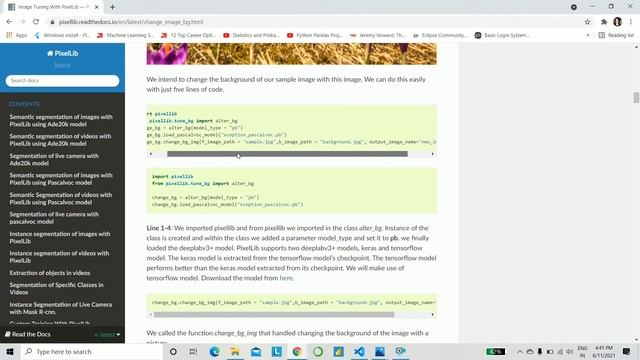
Task: Open Instance segmentation of images with PixelLib
Action: pos(60,238)
